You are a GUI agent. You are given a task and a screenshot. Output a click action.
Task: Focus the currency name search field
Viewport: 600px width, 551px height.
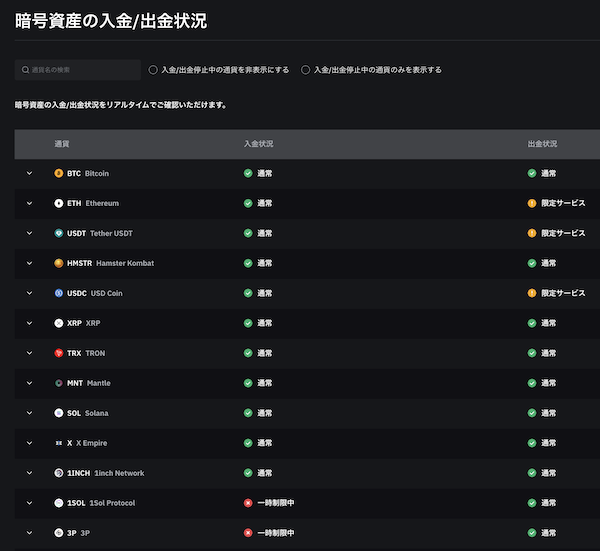click(78, 70)
